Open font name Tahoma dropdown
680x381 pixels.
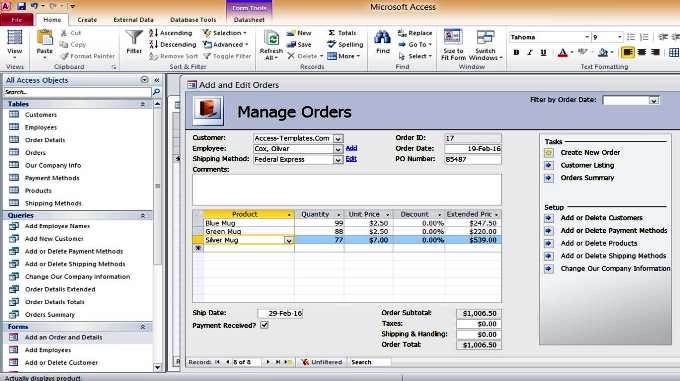click(587, 37)
